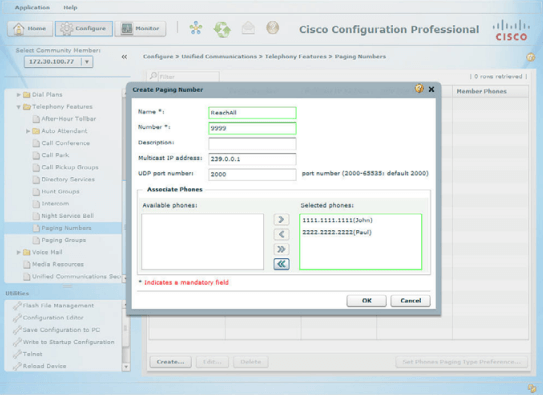This screenshot has width=543, height=395.
Task: Click the network community toolbar icon
Action: coord(196,28)
